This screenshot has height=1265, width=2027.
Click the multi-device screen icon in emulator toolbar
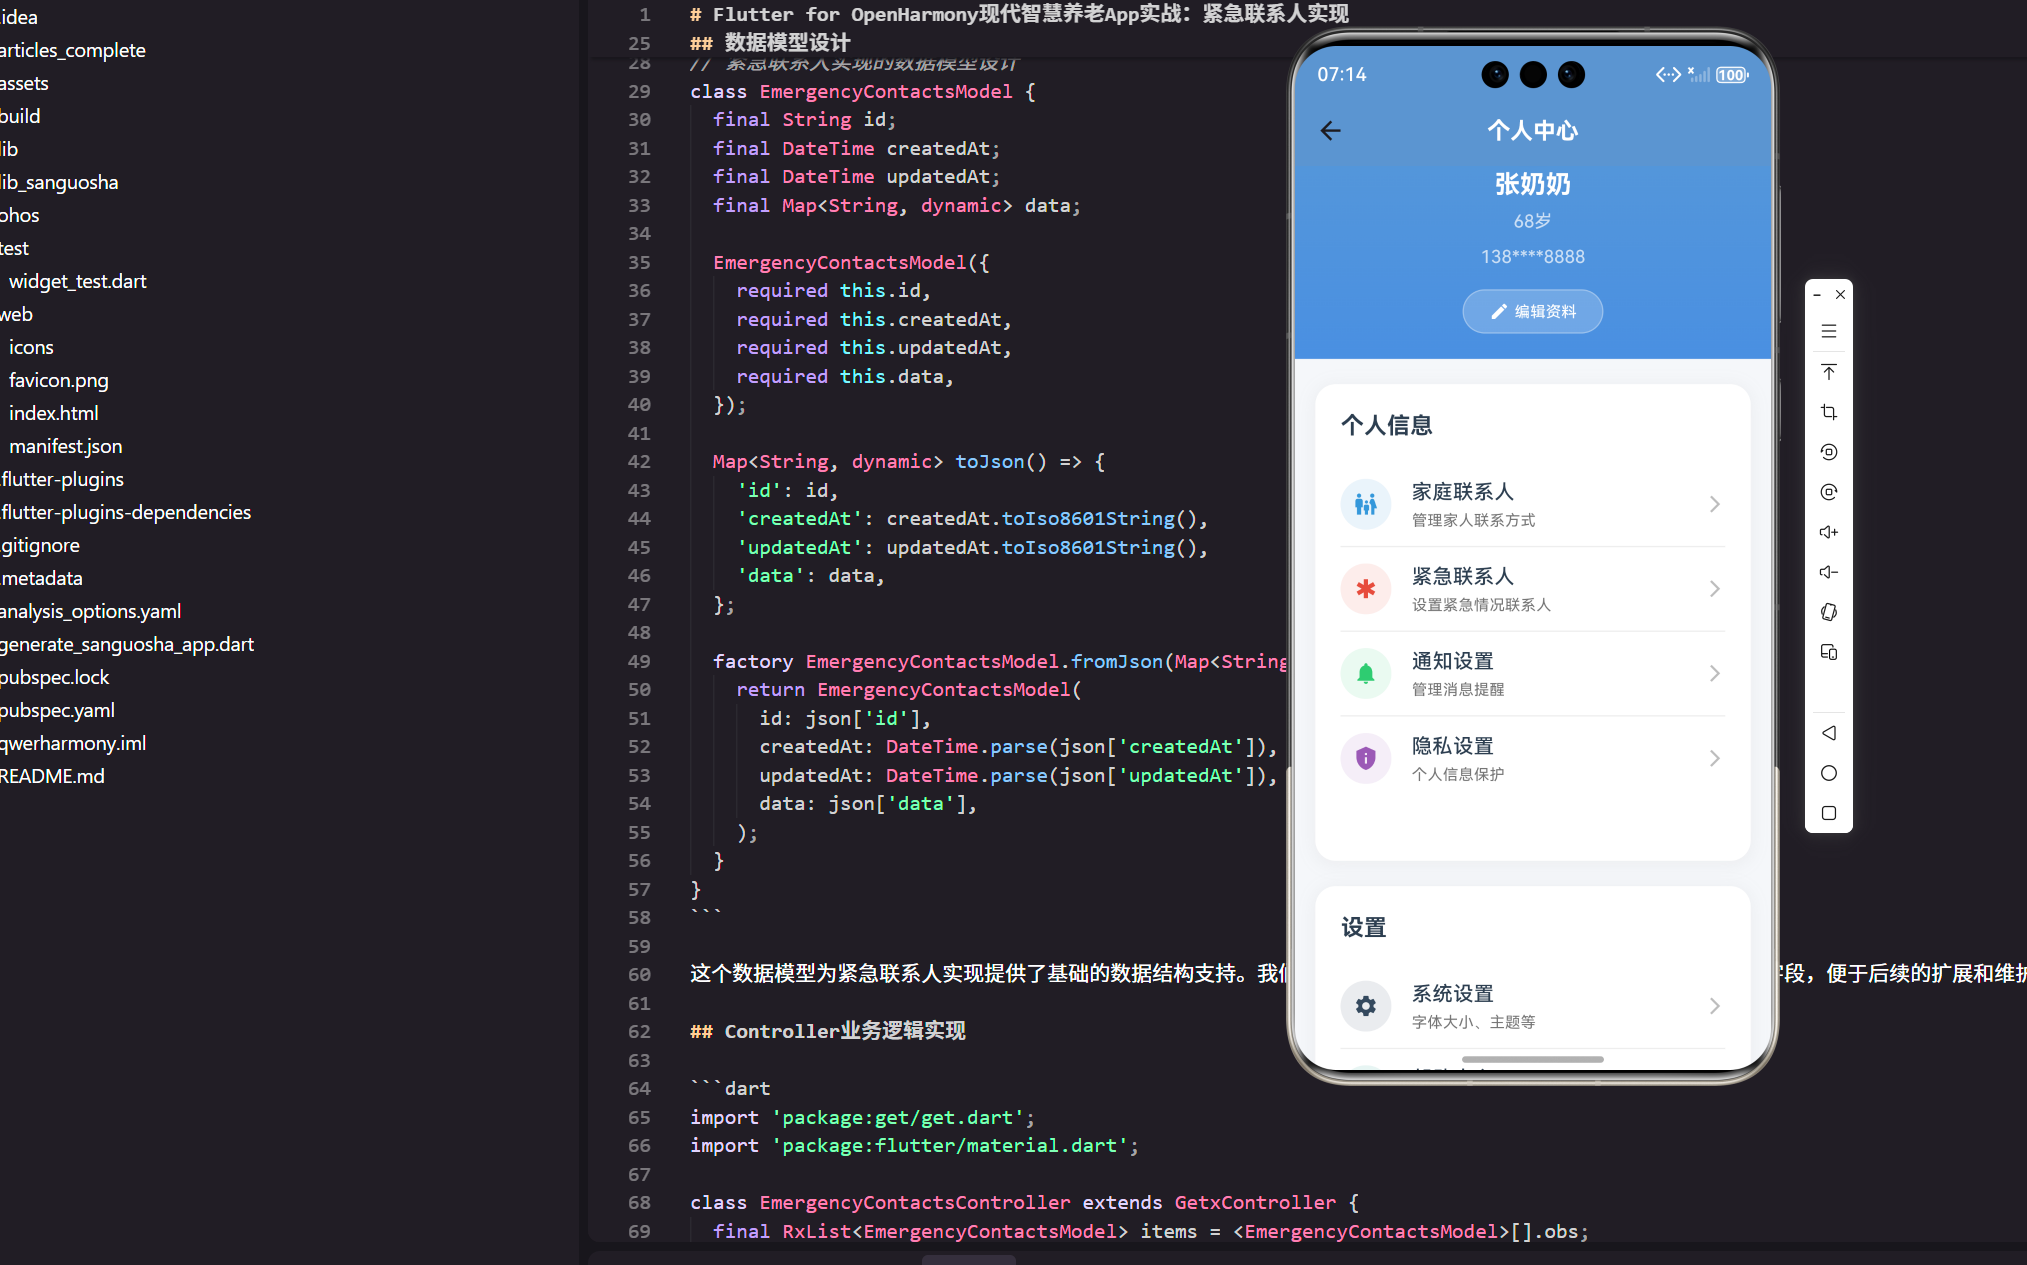(1829, 652)
